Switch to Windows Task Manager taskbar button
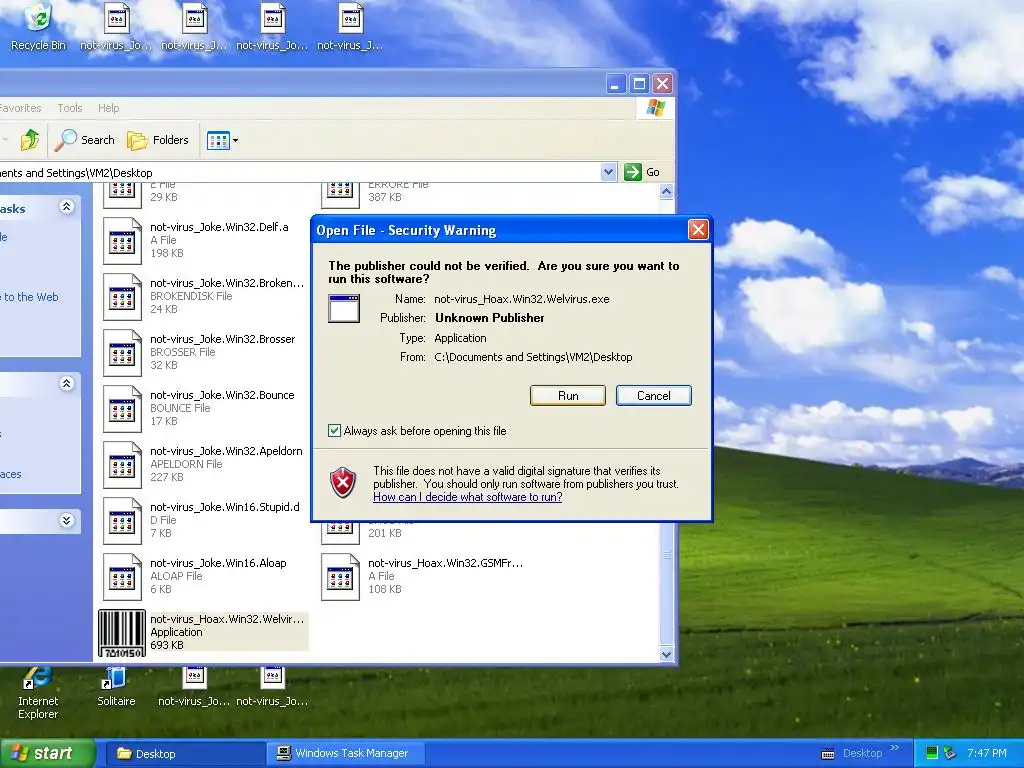Screen dimensions: 1024x768 (x=346, y=754)
